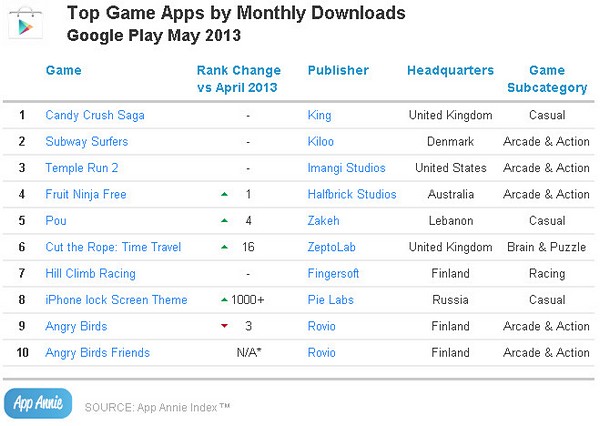The width and height of the screenshot is (600, 426).
Task: Open the Hill Climb Racing link
Action: point(90,274)
